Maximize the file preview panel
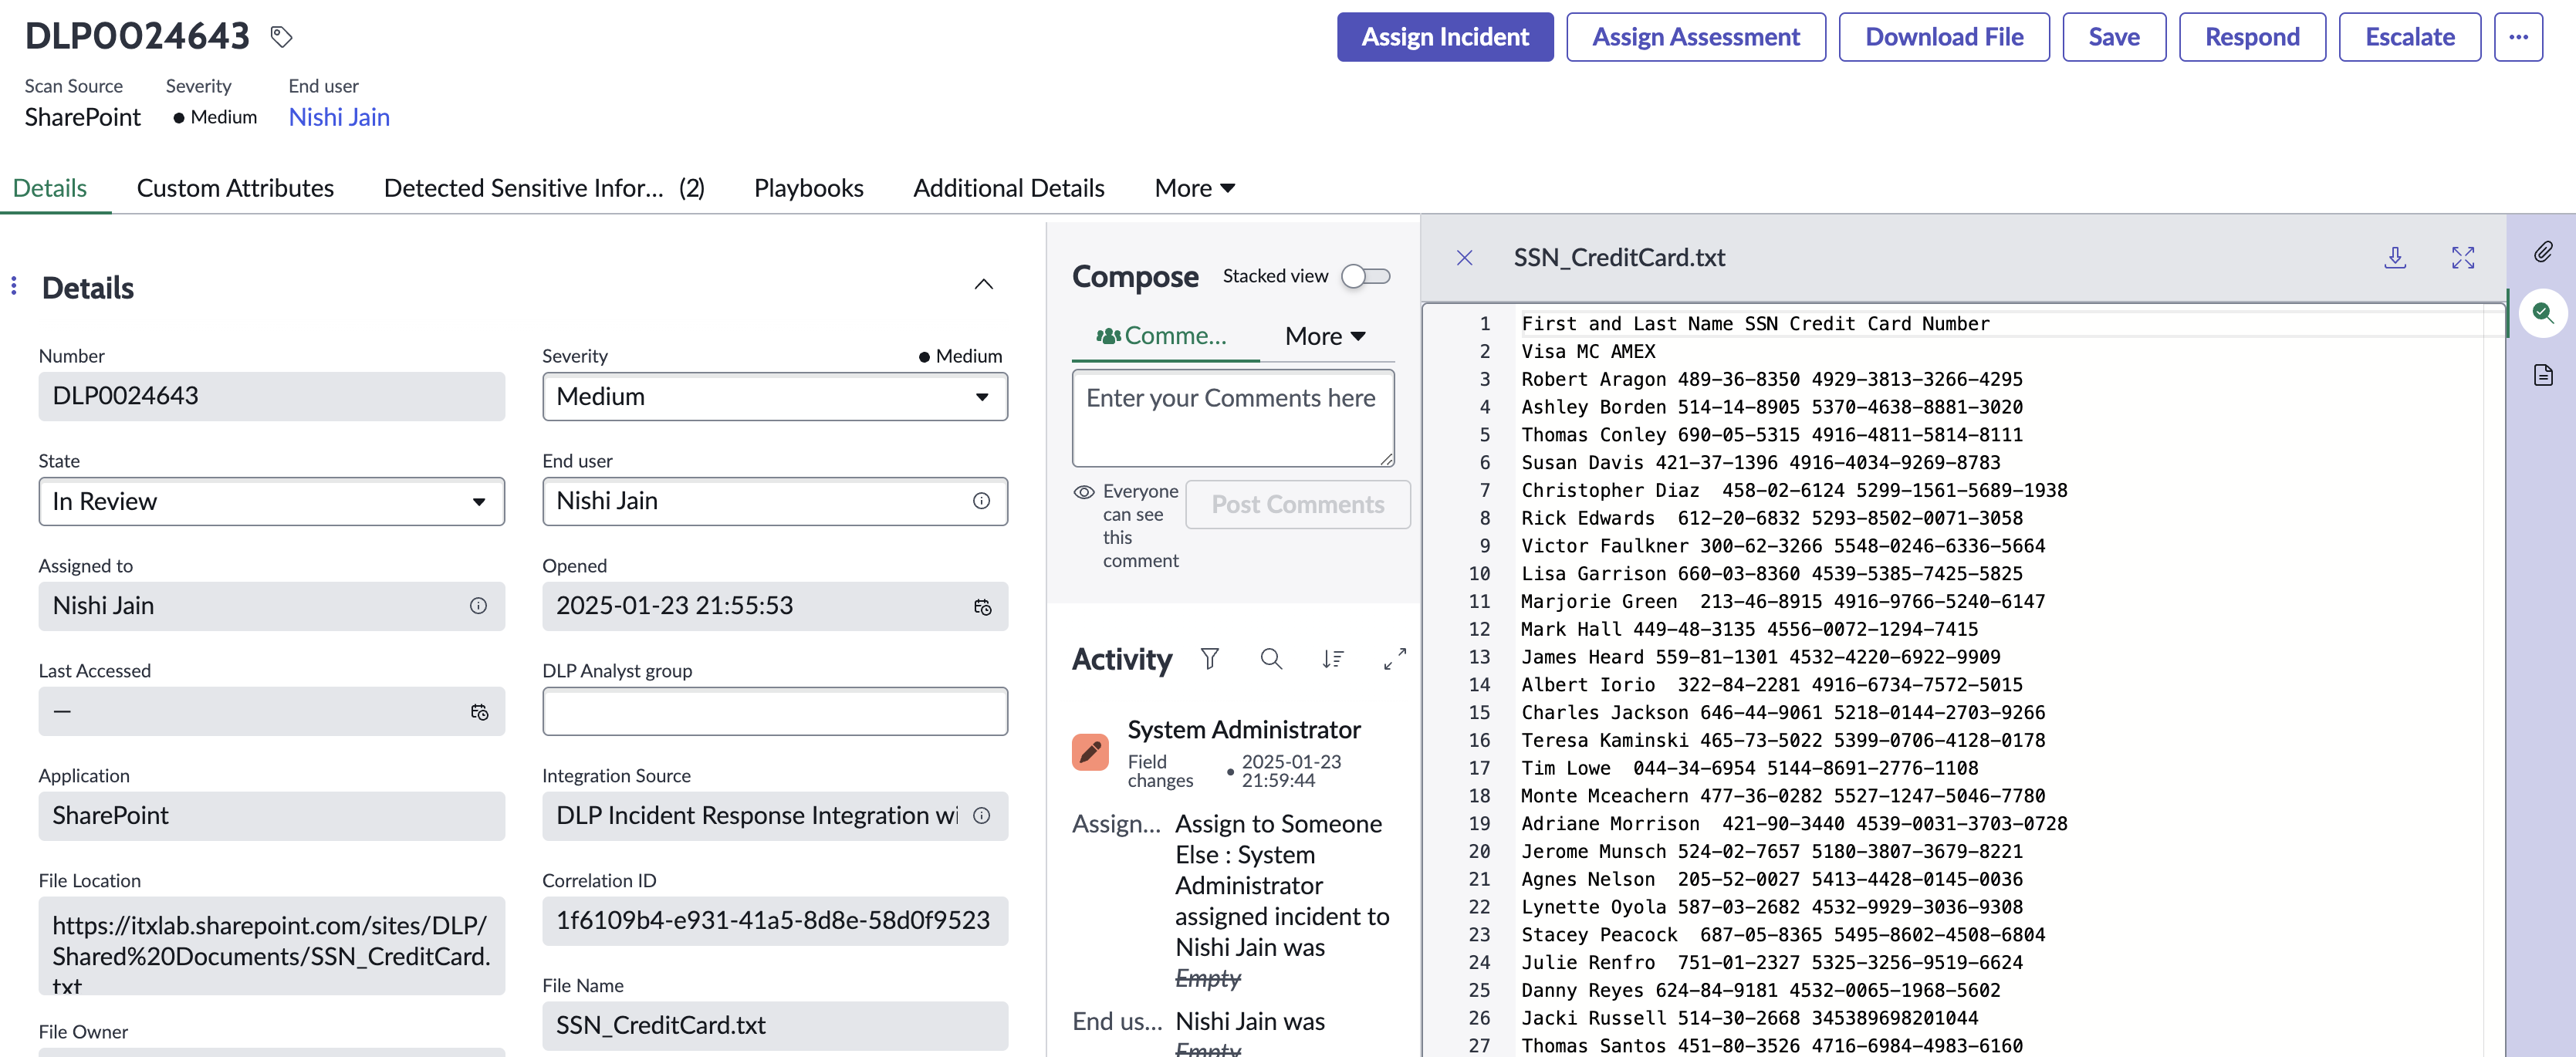Image resolution: width=2576 pixels, height=1057 pixels. [2463, 258]
